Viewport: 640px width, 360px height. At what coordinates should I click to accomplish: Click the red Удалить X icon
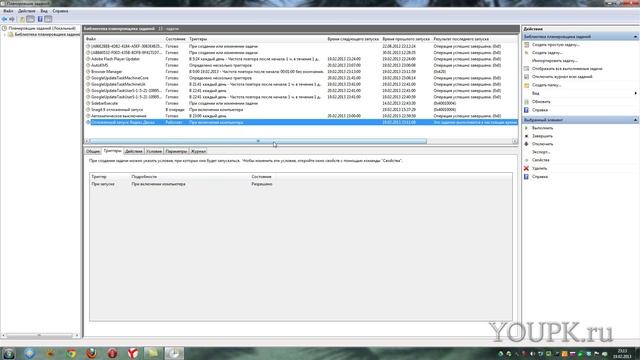coord(527,168)
